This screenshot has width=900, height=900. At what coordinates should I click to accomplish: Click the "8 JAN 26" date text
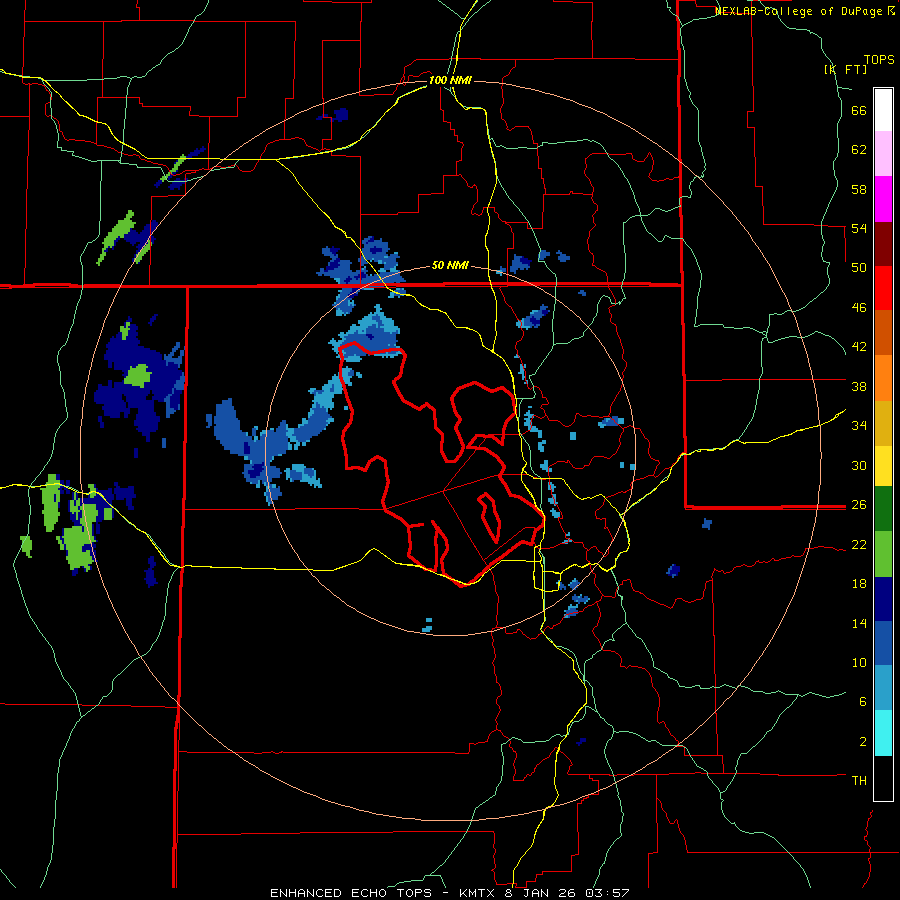(542, 893)
